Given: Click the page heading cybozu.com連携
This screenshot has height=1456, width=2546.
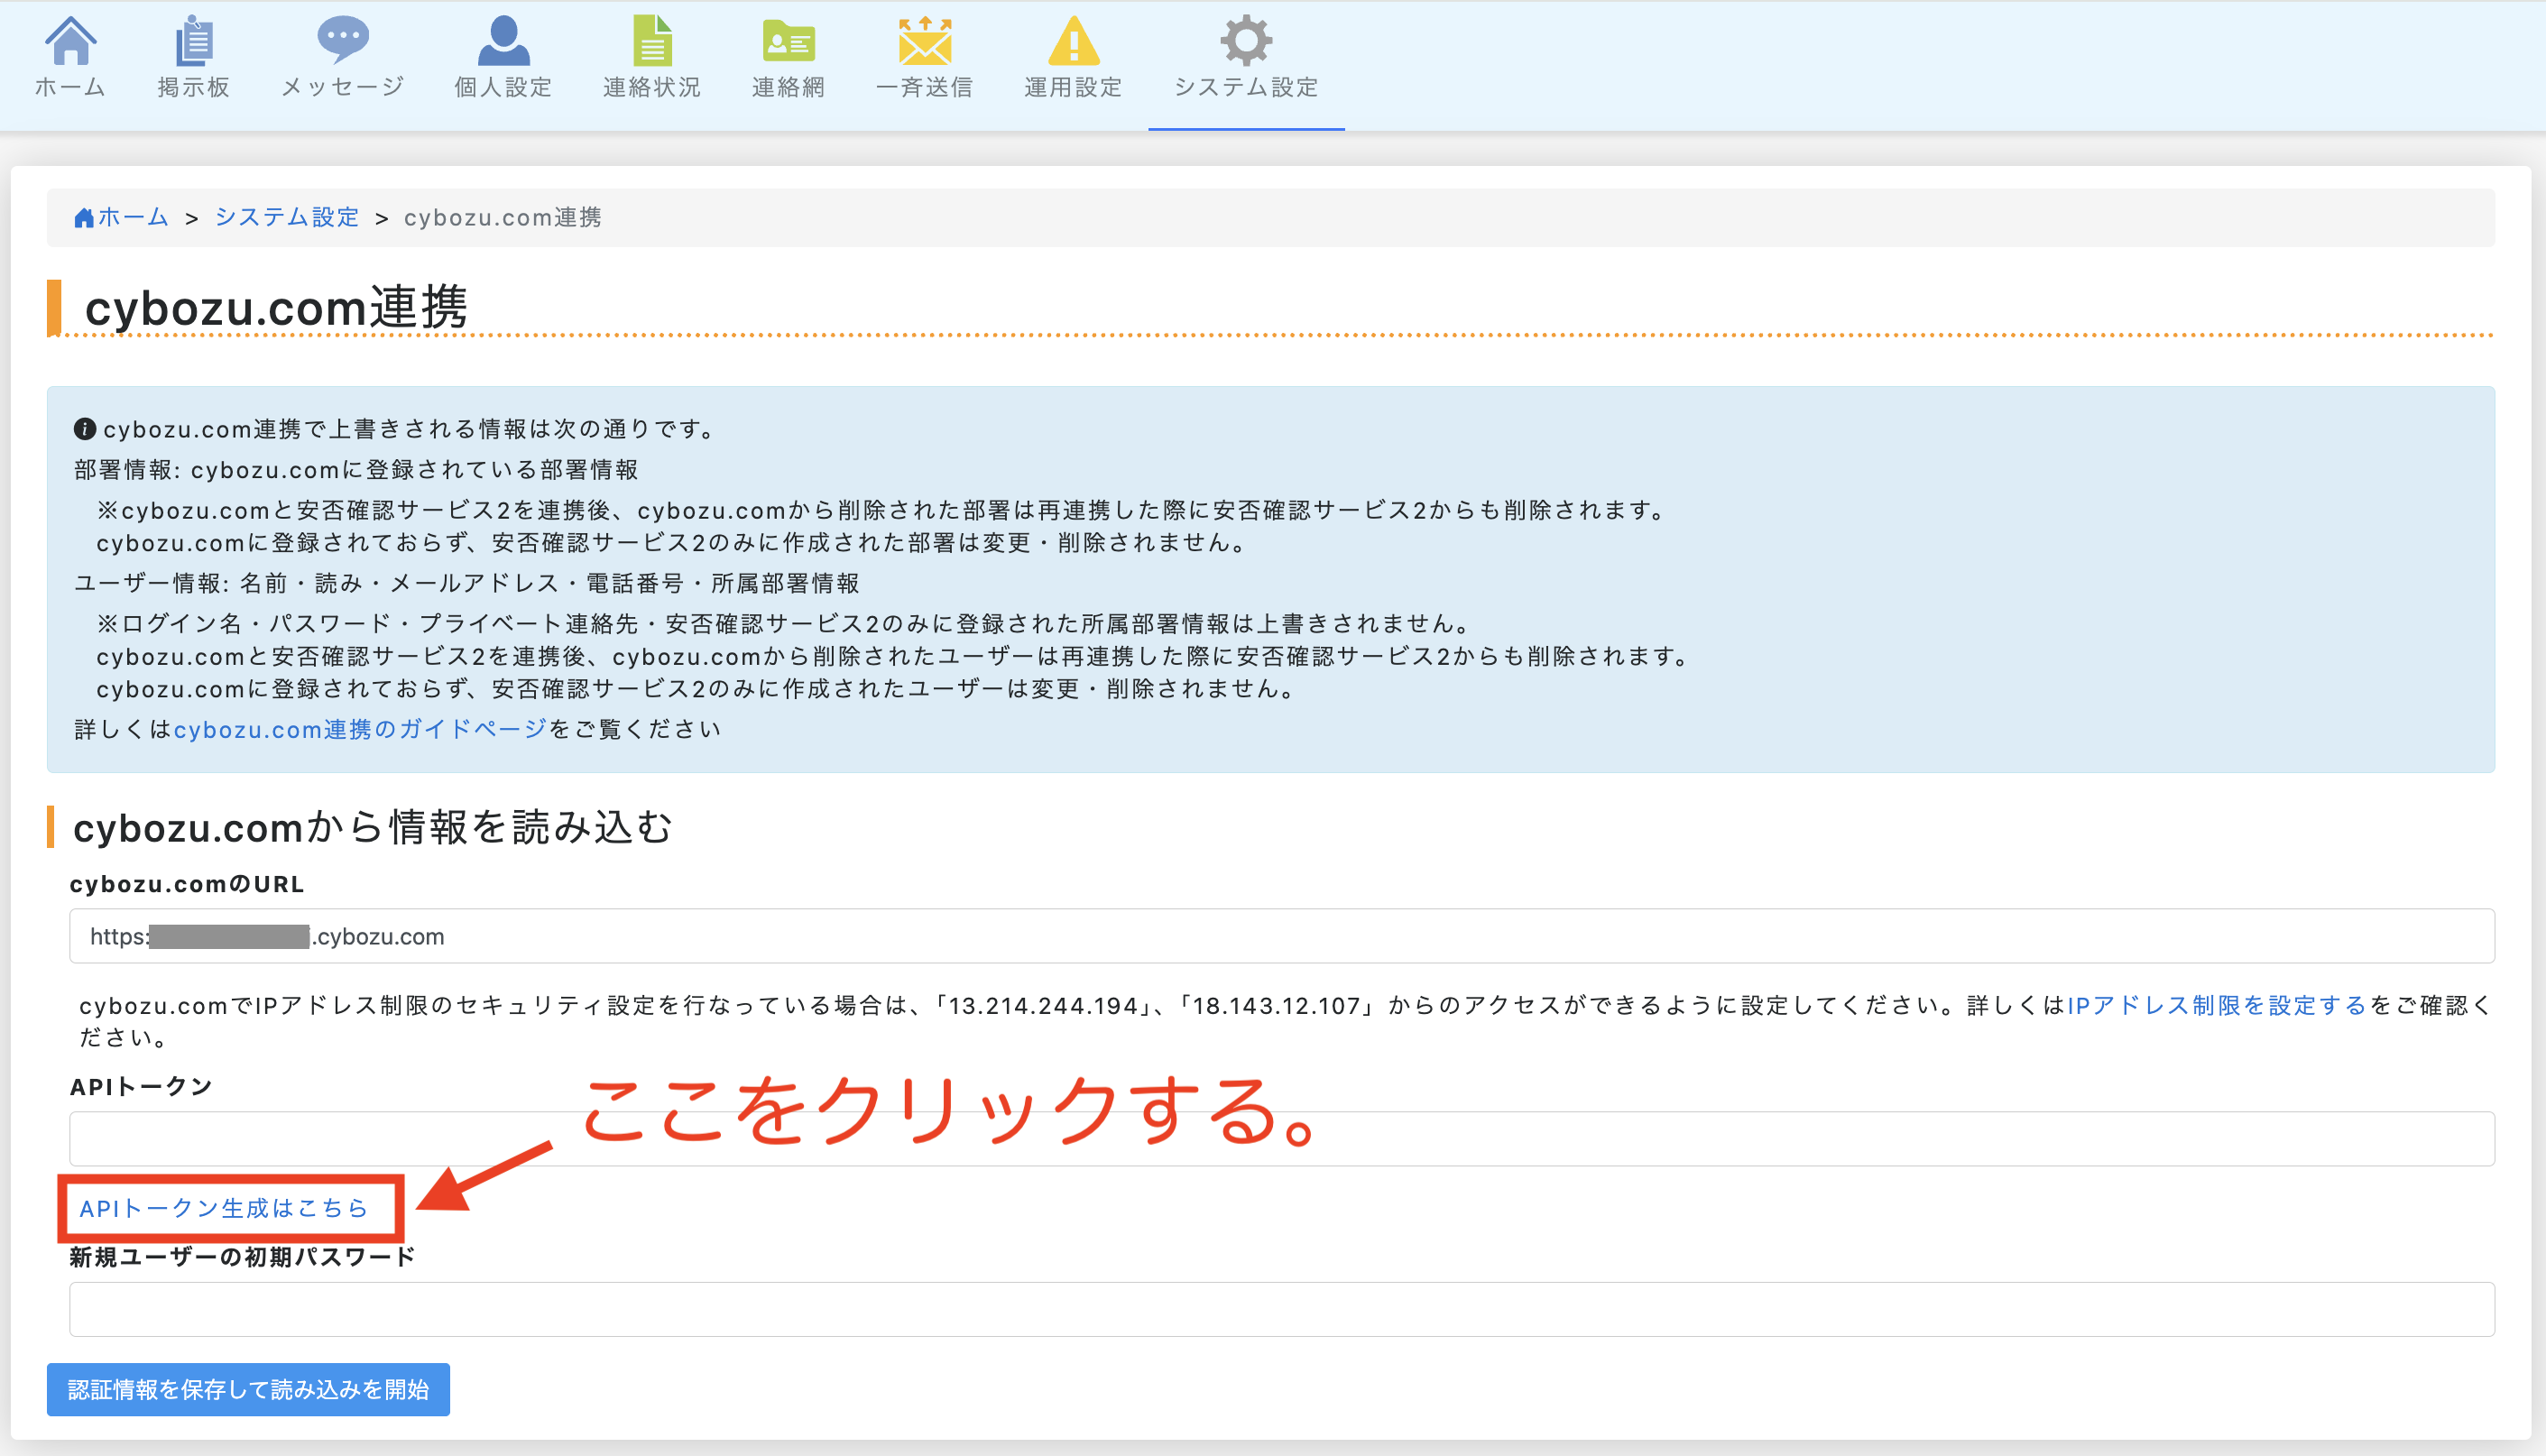Looking at the screenshot, I should point(276,307).
